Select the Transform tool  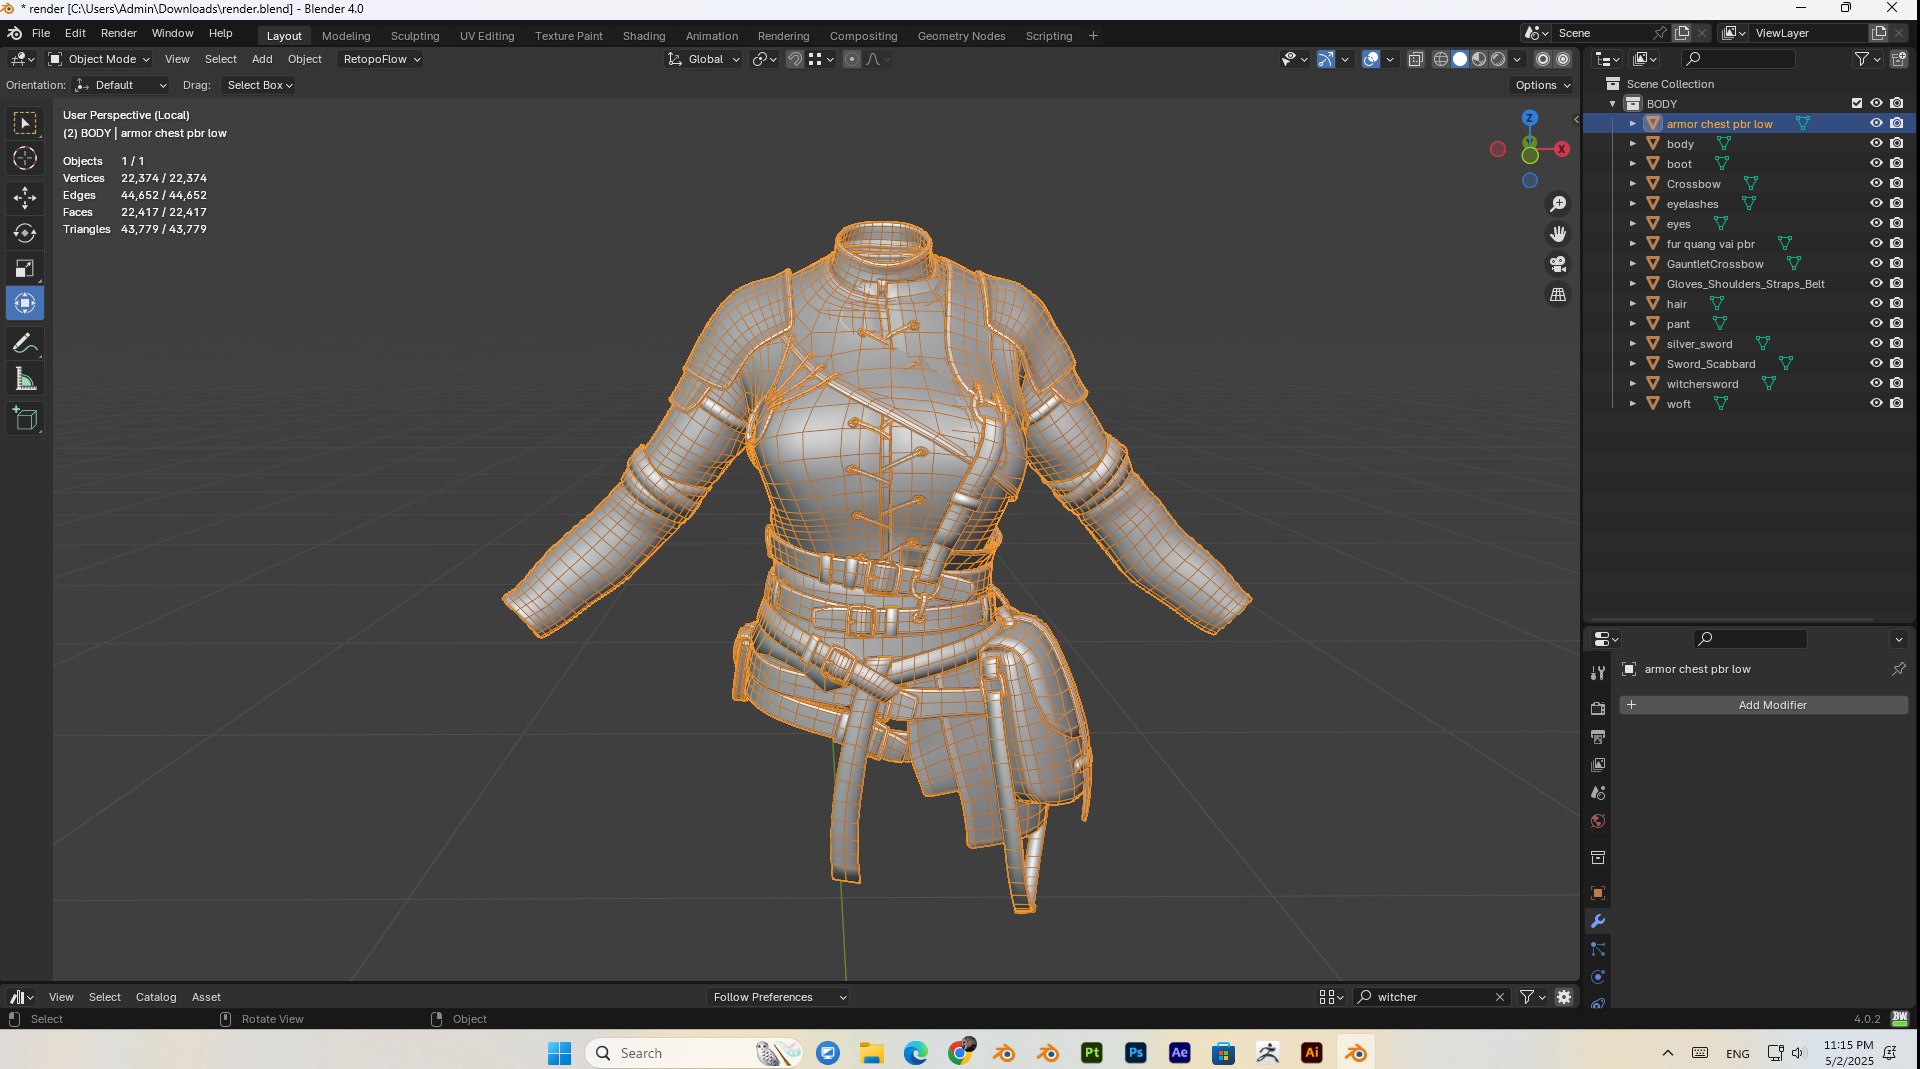[25, 303]
